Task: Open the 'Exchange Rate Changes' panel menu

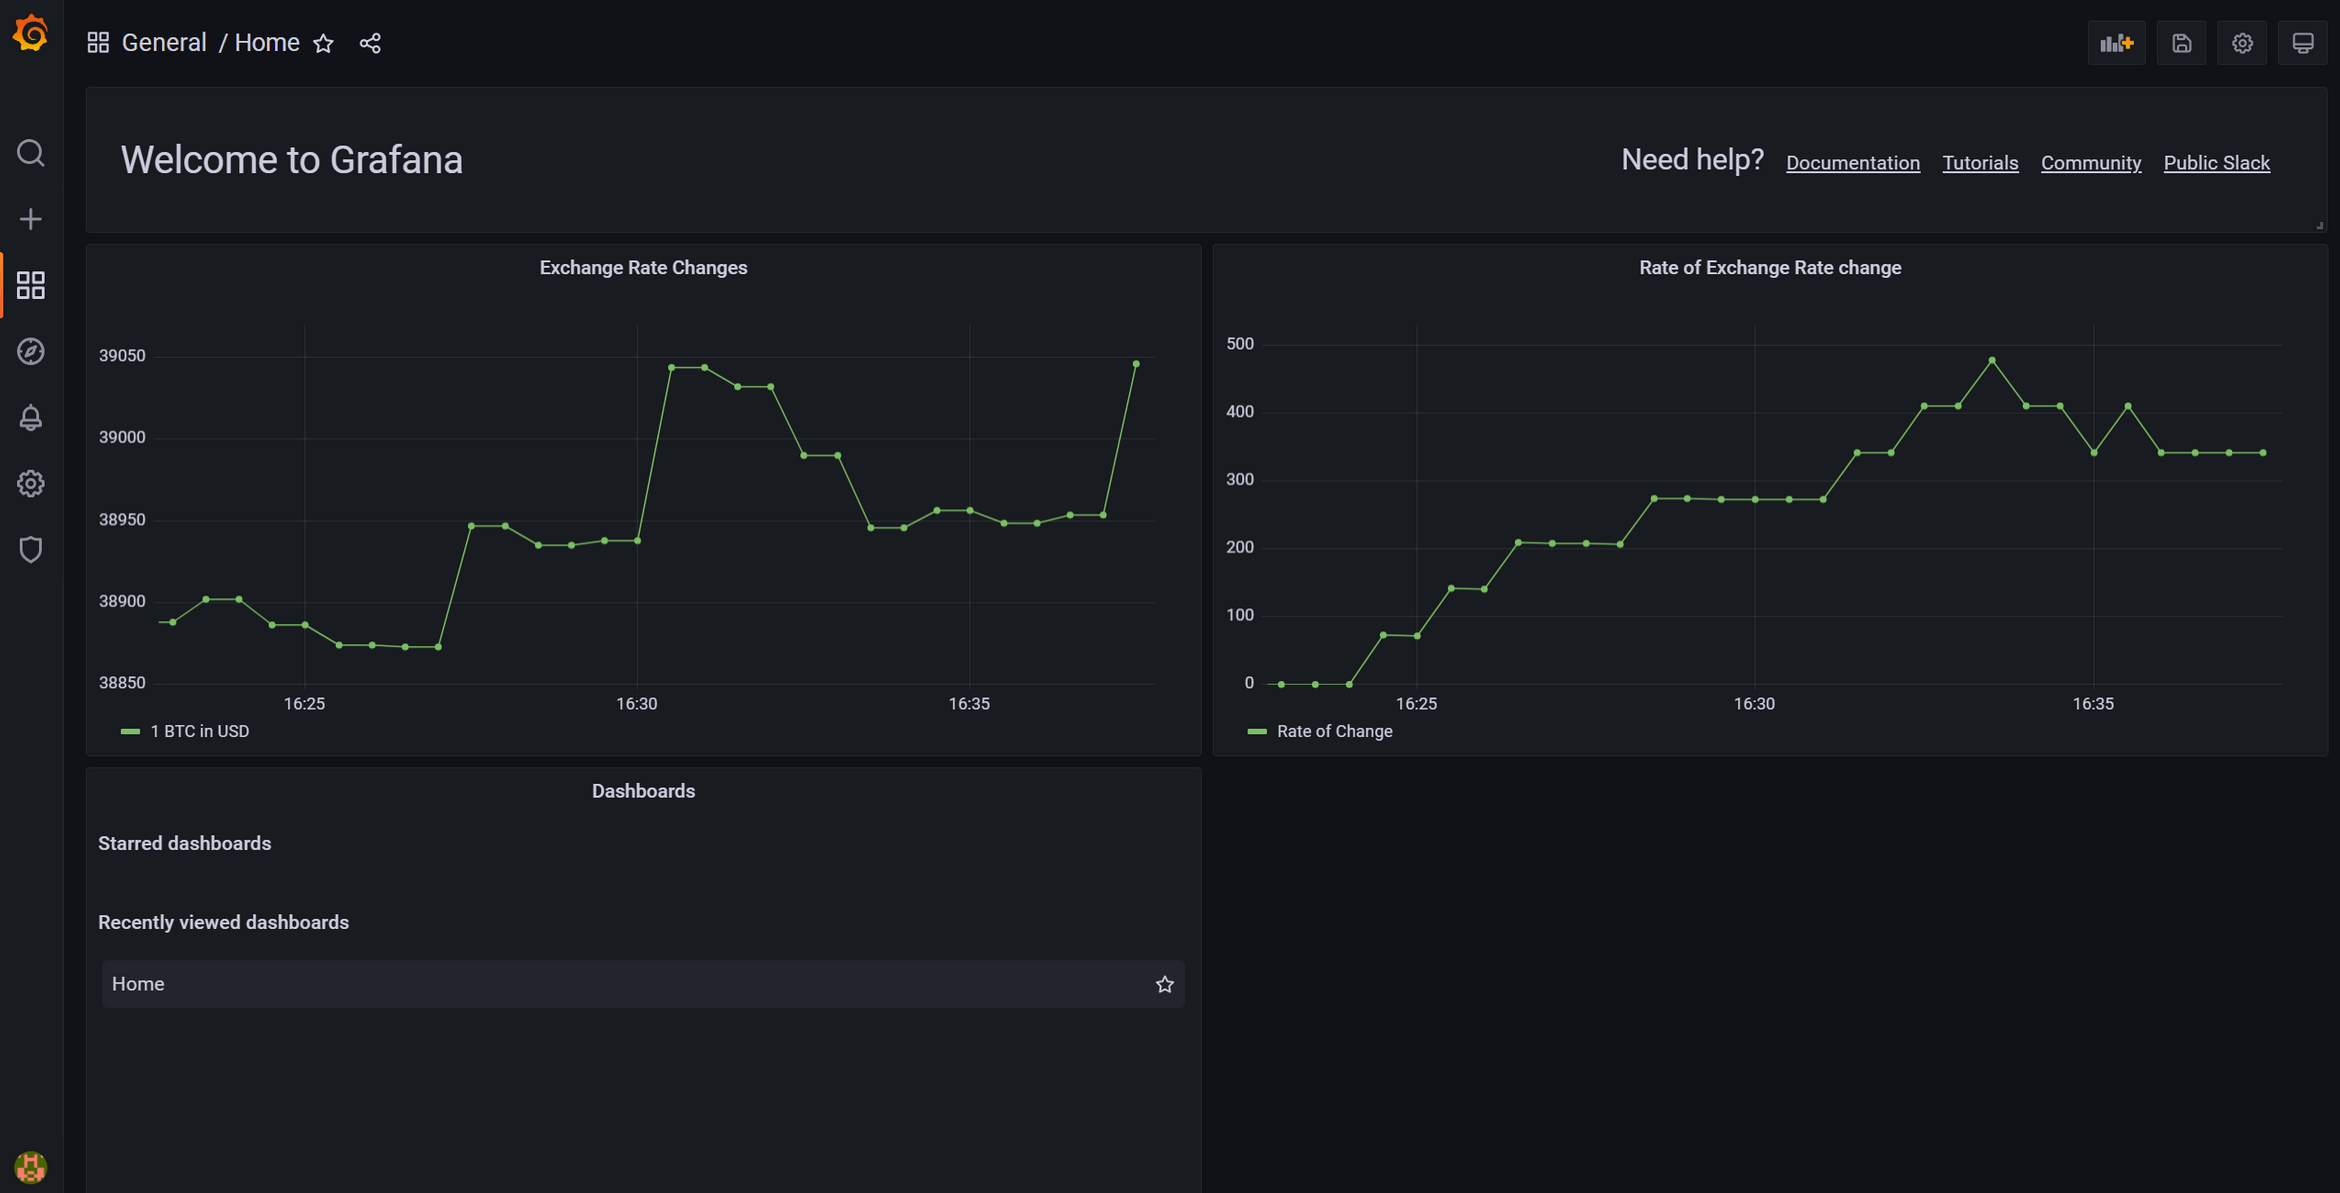Action: click(x=643, y=267)
